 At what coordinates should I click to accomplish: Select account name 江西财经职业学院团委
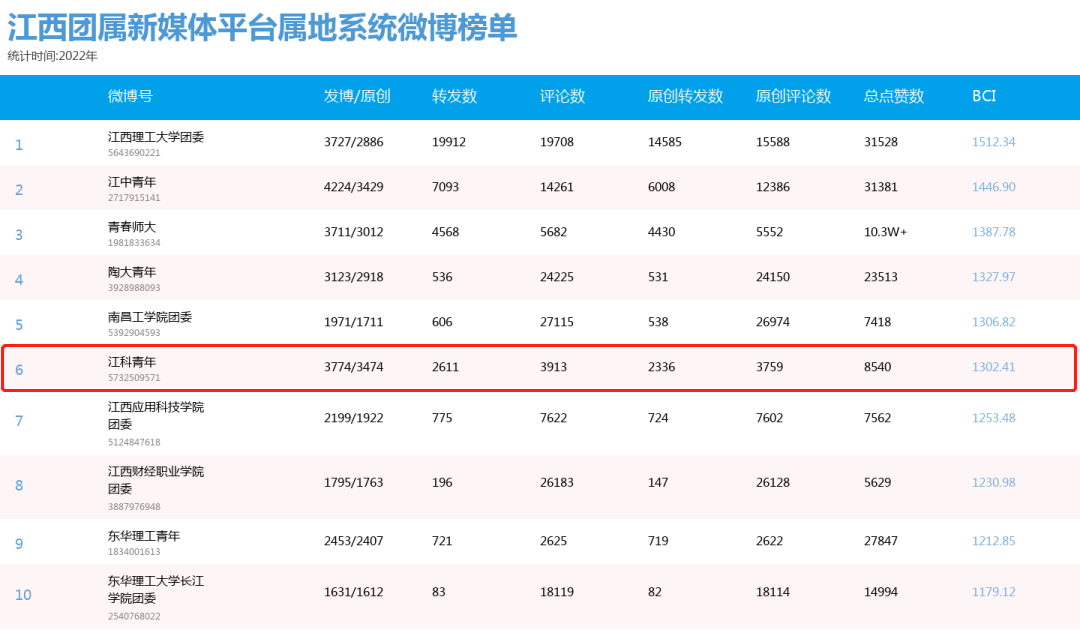click(156, 480)
